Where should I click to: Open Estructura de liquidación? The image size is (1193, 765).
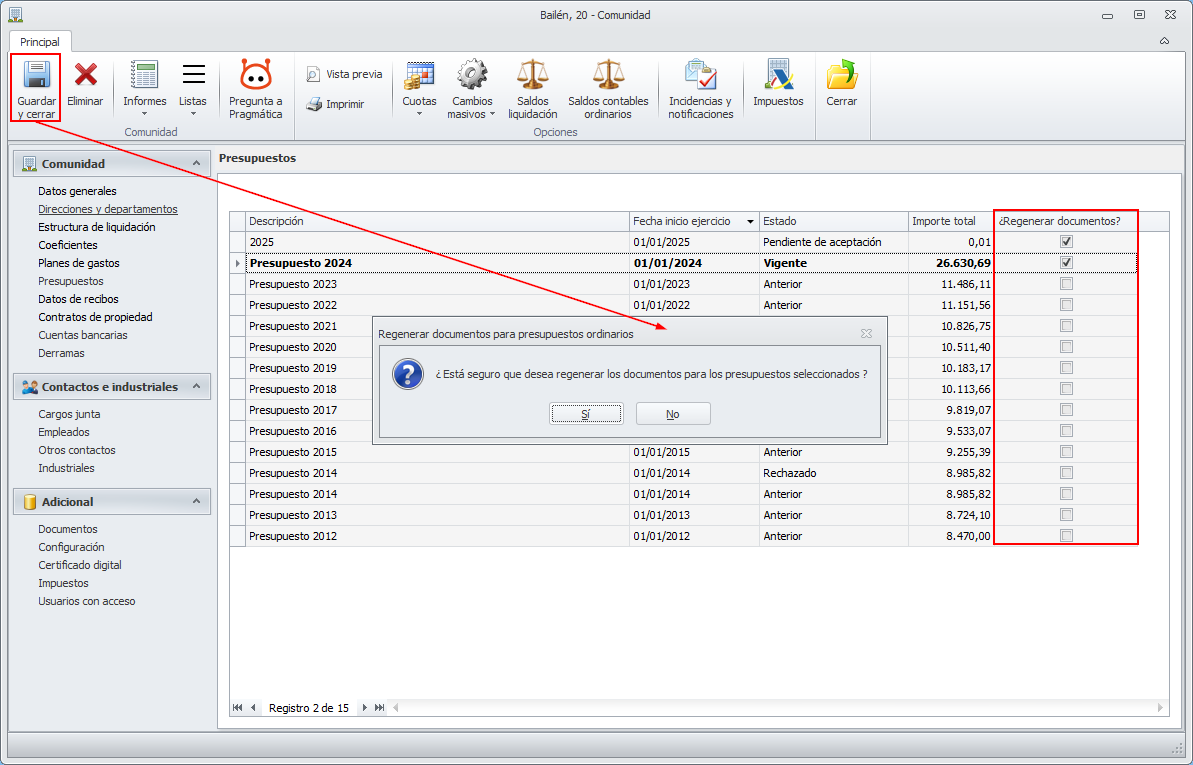97,227
